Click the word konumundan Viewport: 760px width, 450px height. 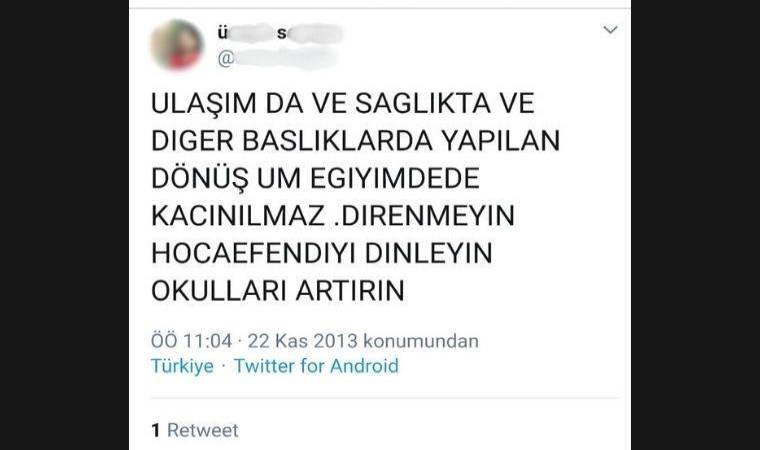pos(421,341)
